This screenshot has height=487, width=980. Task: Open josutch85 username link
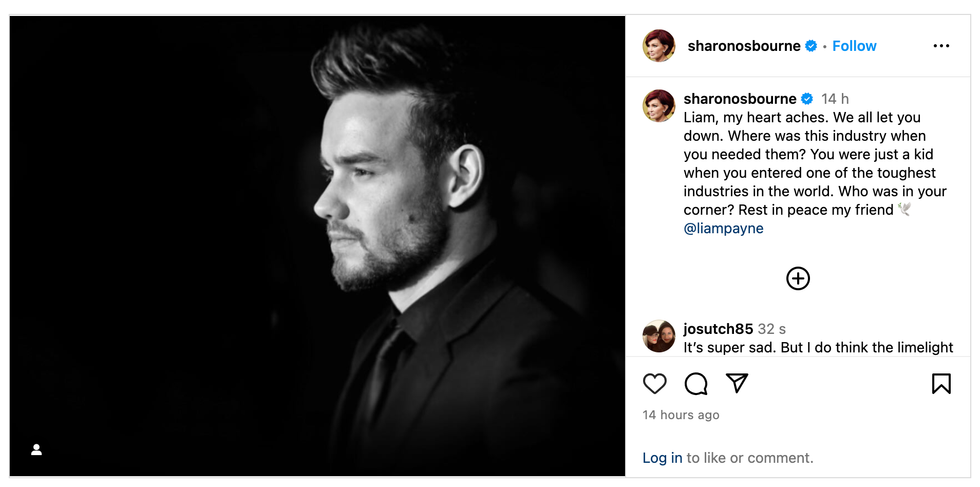tap(718, 329)
